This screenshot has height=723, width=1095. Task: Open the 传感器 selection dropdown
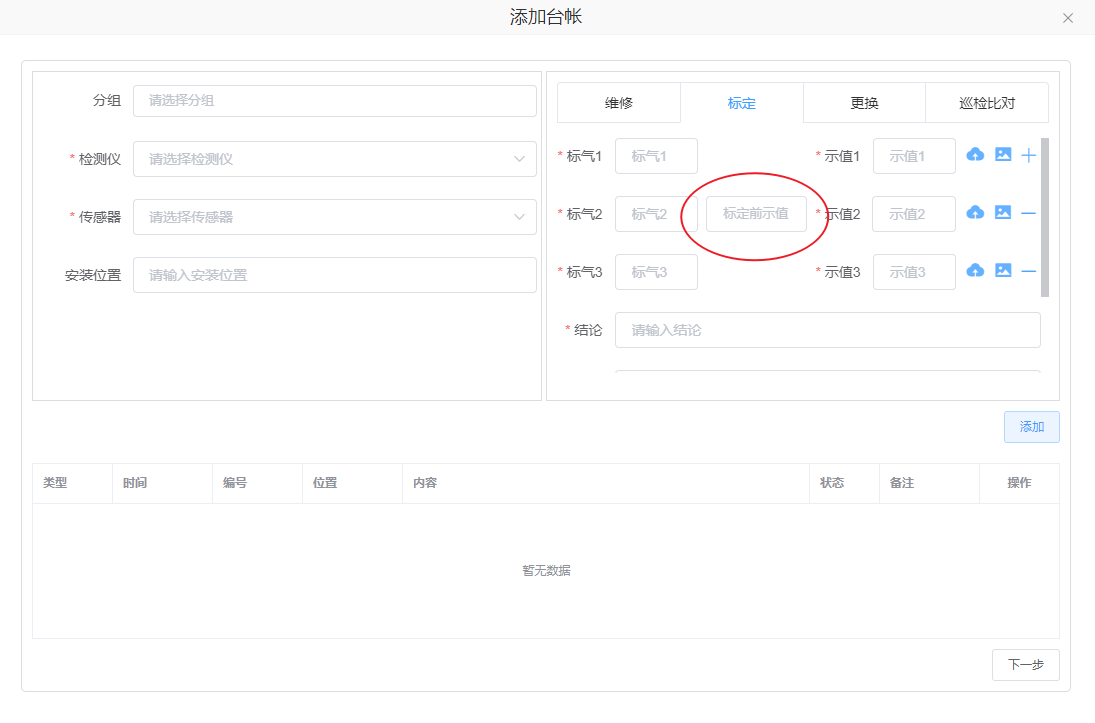(334, 217)
